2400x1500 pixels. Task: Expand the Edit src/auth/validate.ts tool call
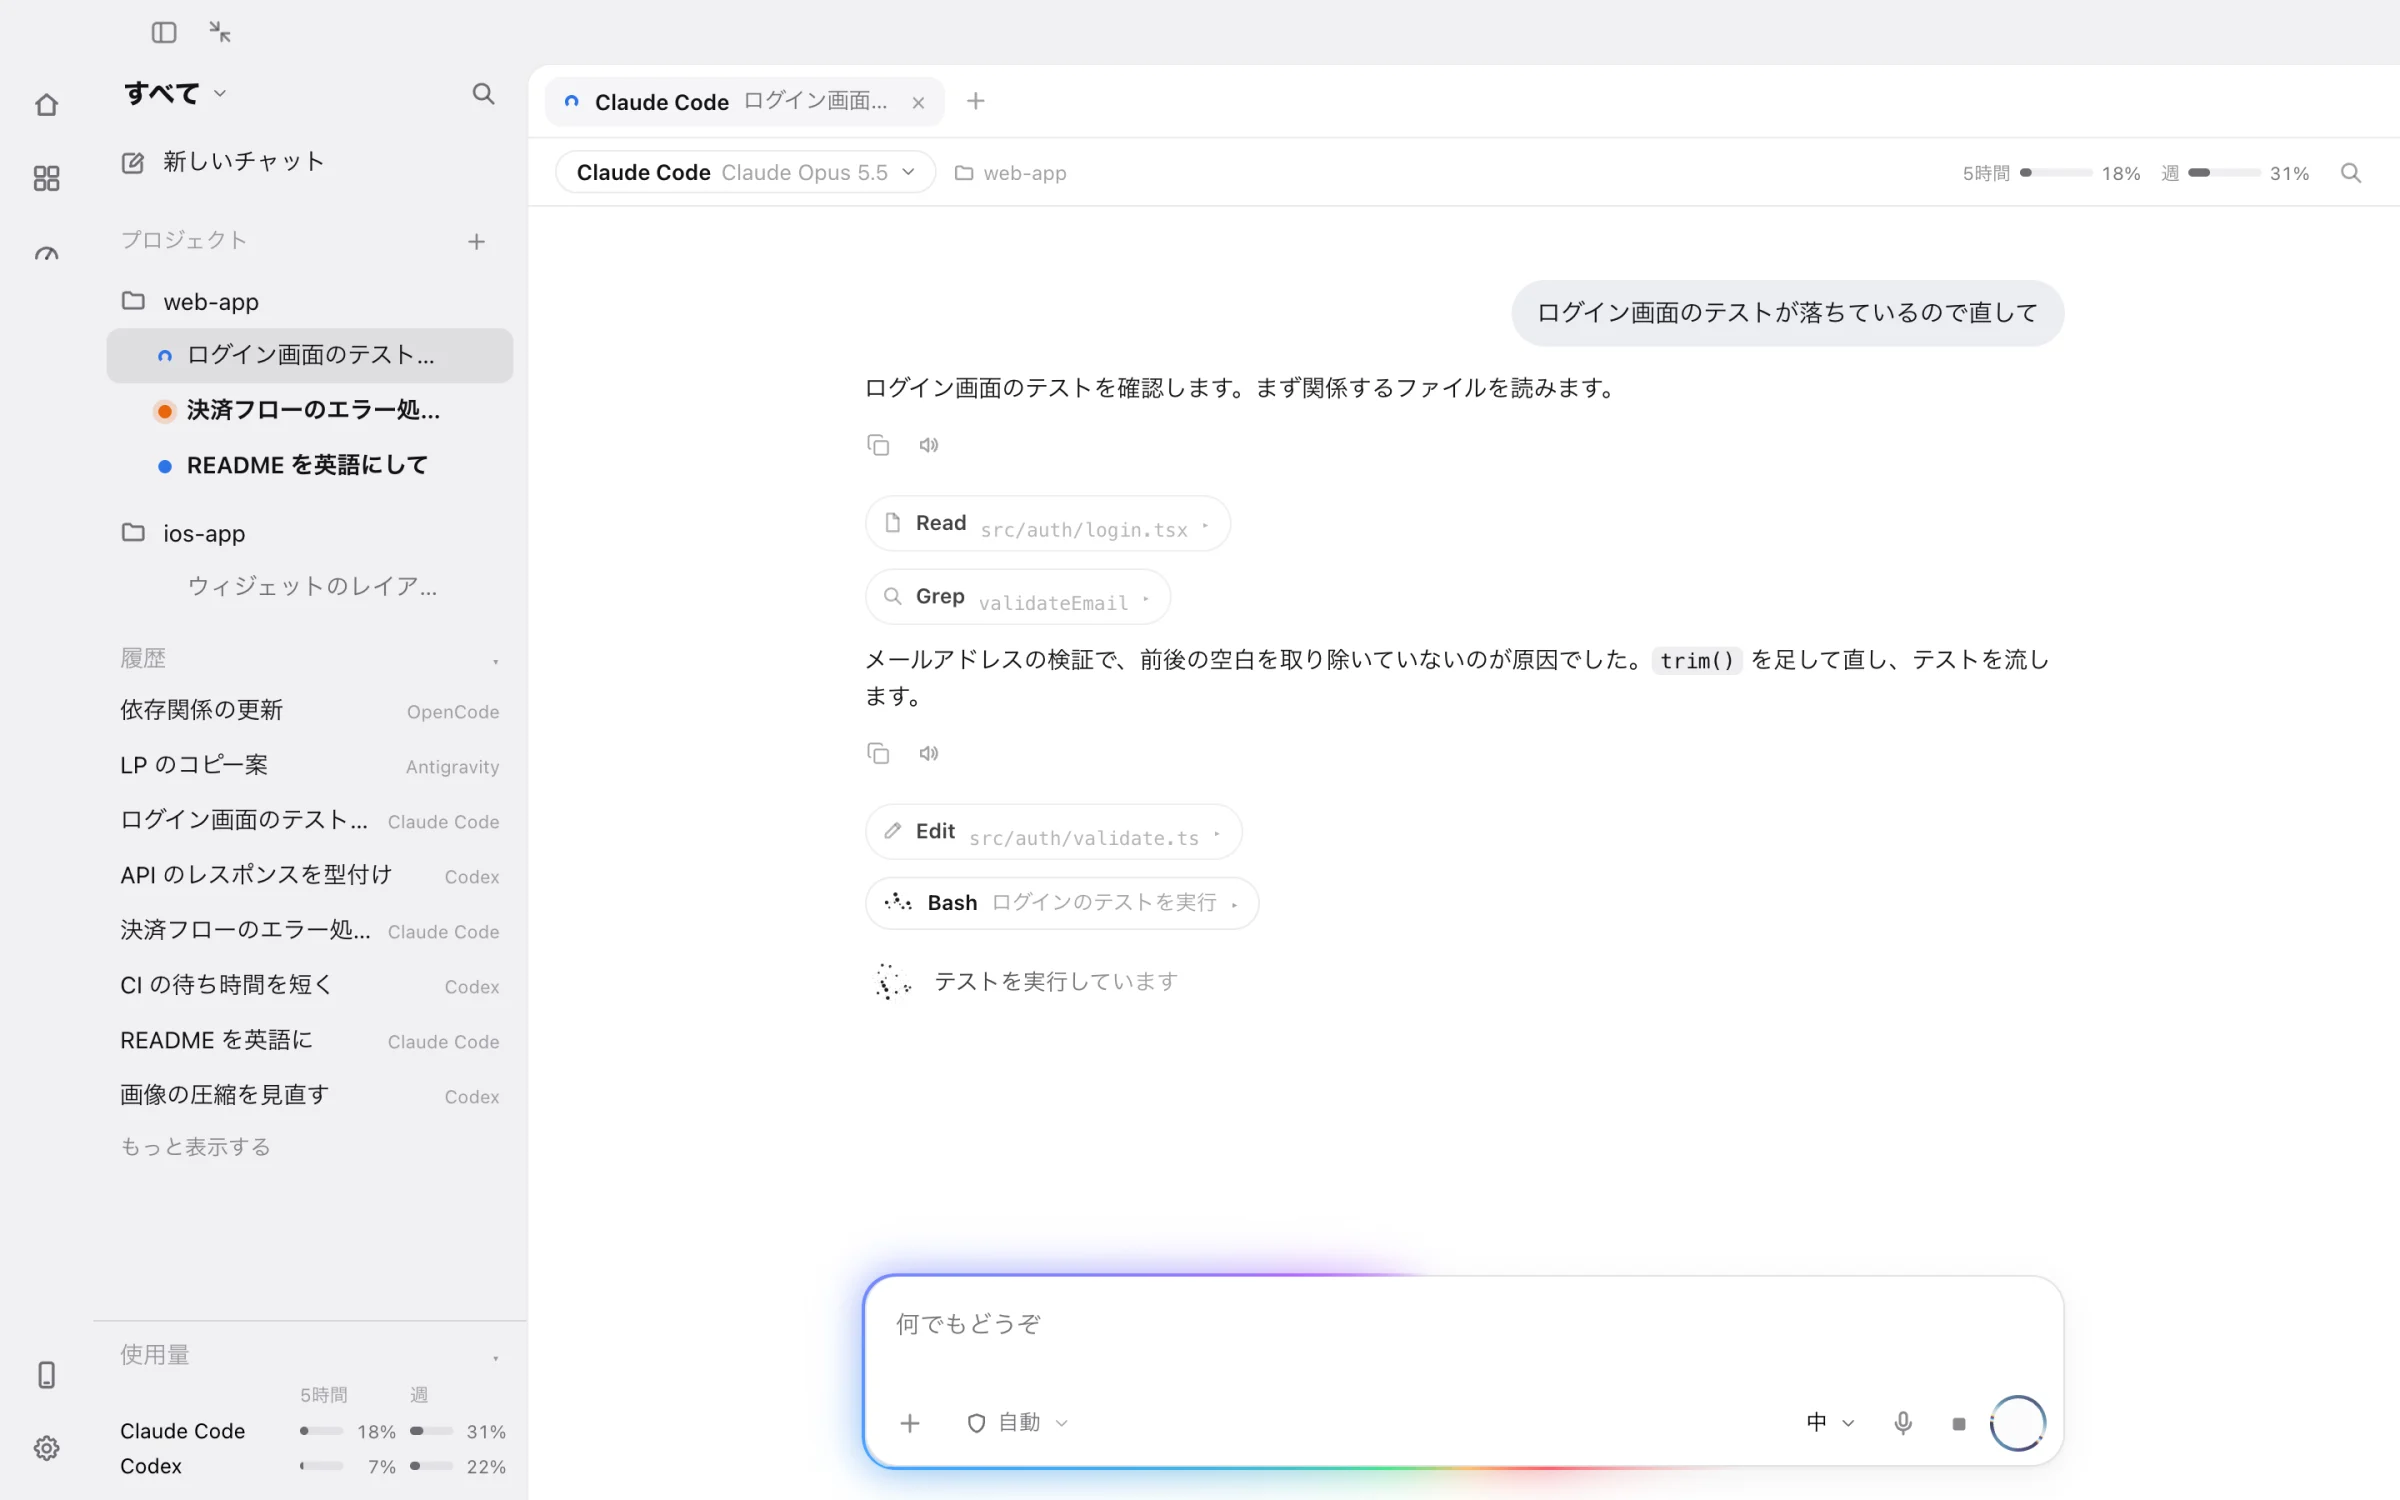point(1053,831)
